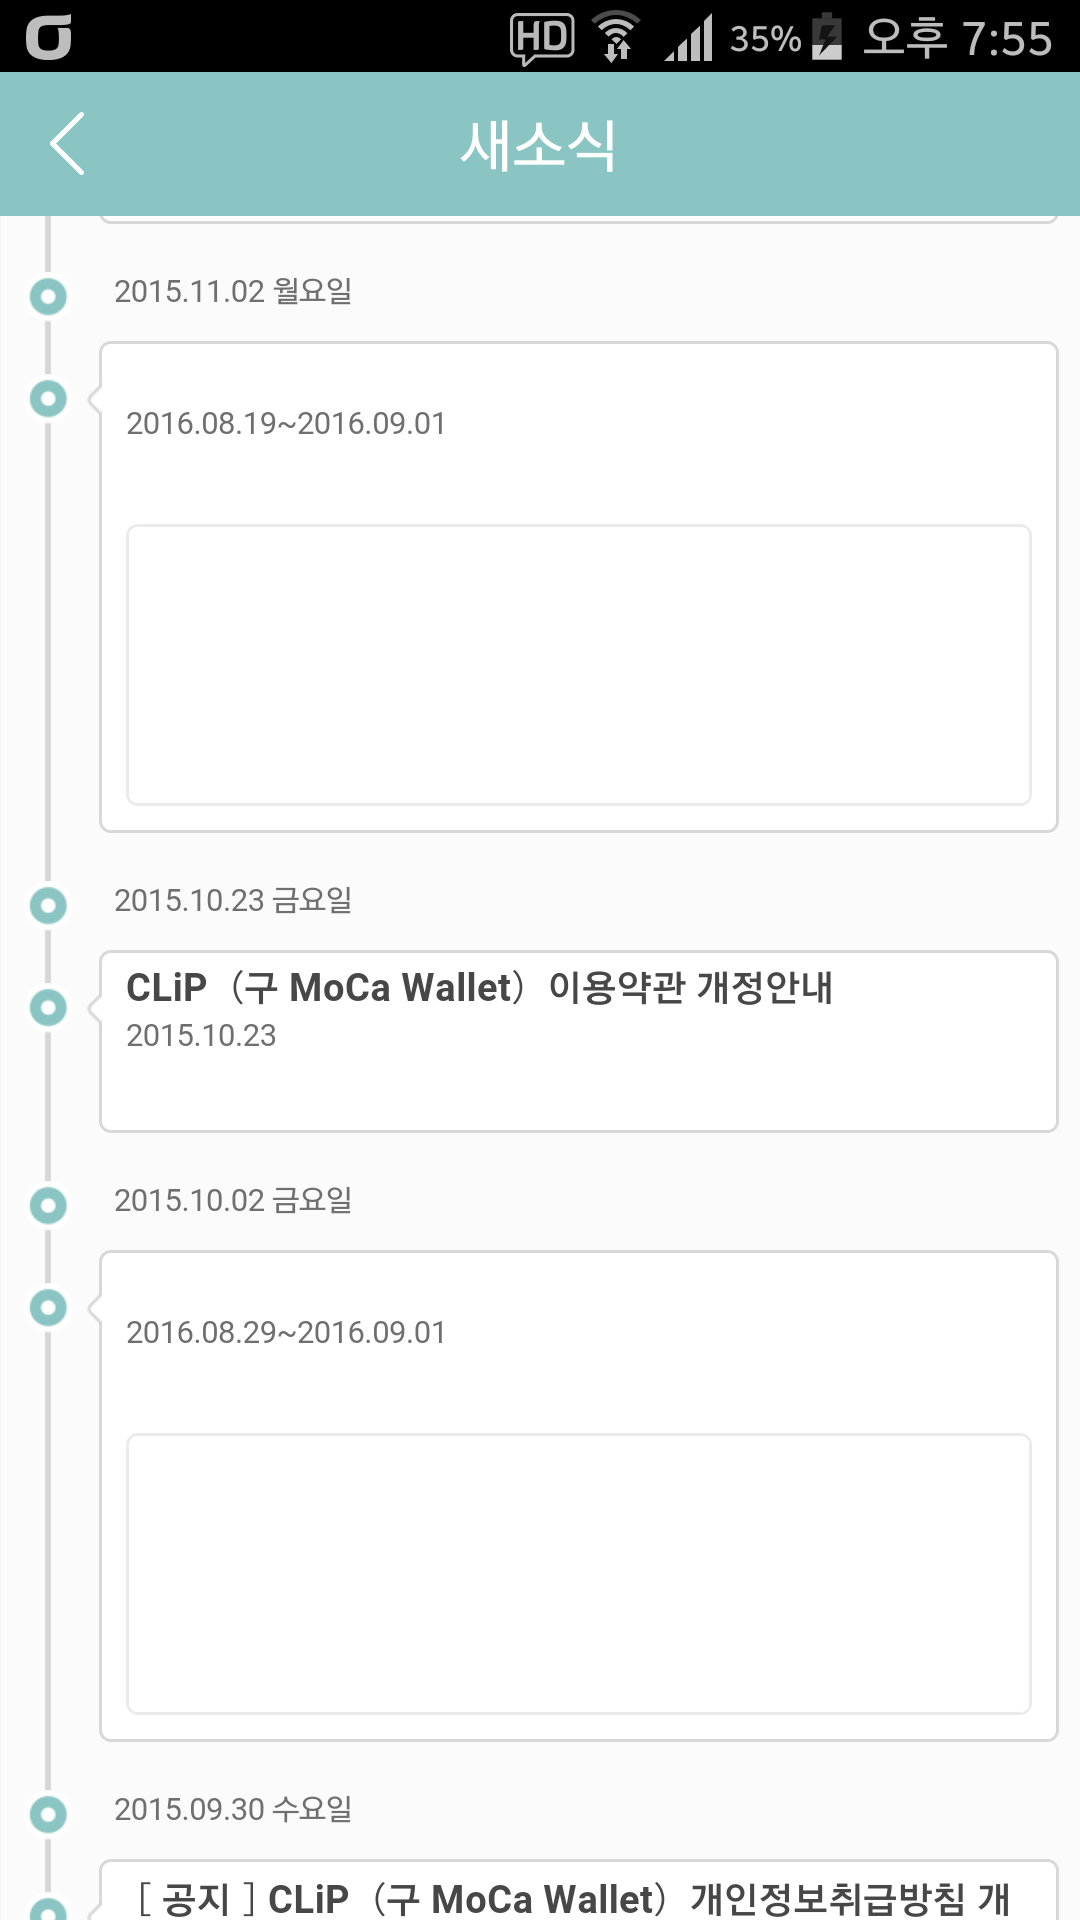Viewport: 1080px width, 1920px height.
Task: Tap the HD voice status icon
Action: point(542,39)
